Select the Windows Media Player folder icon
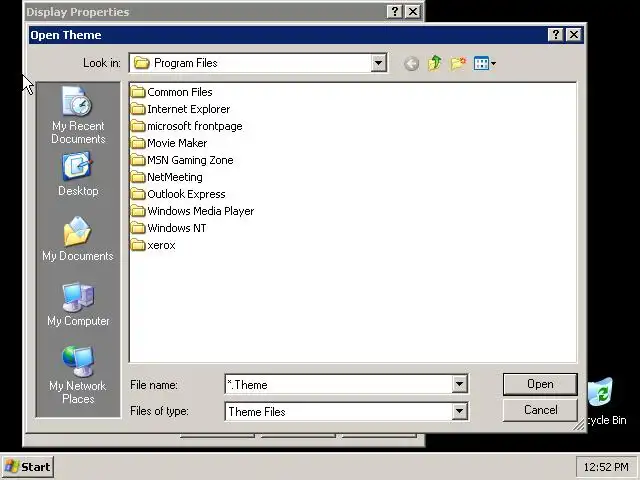Screen dimensions: 640x480 [x=138, y=211]
